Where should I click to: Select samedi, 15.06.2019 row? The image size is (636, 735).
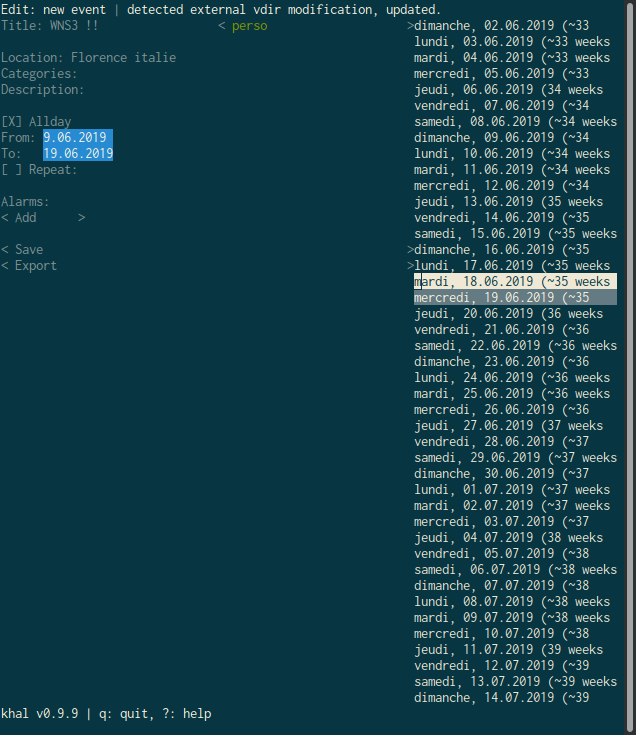tap(515, 233)
